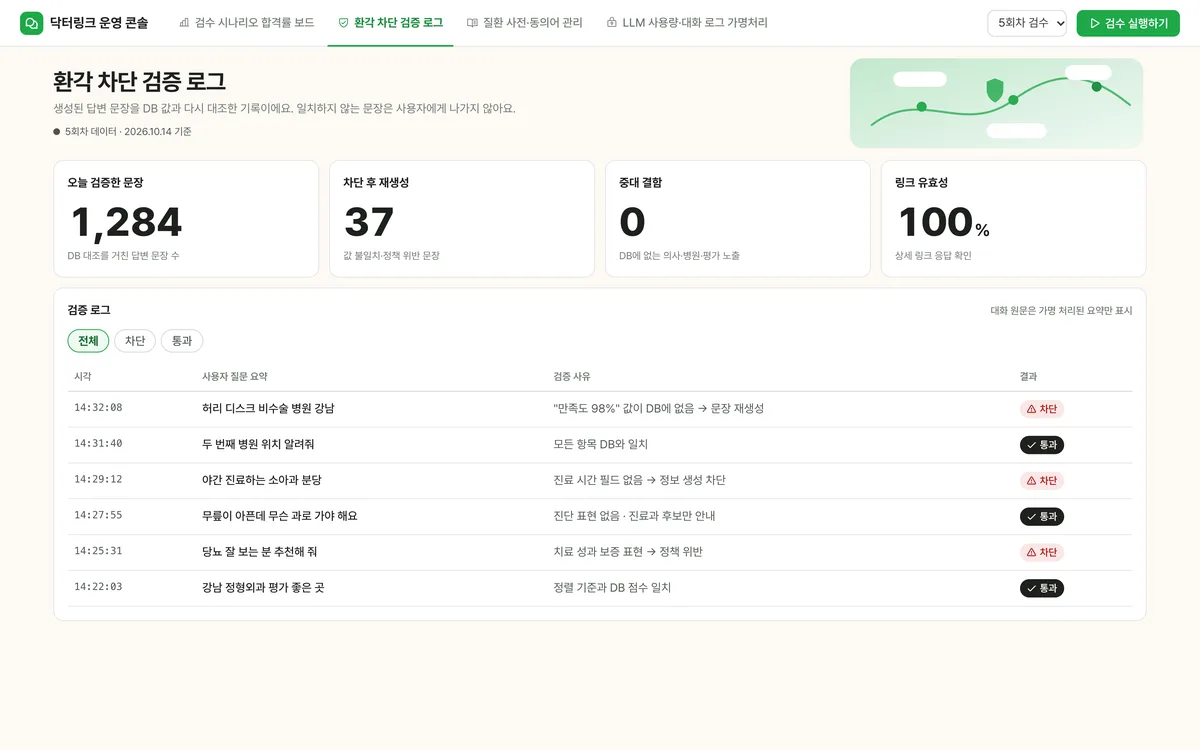1200x750 pixels.
Task: Click the green shield in the banner illustration
Action: pyautogui.click(x=994, y=91)
